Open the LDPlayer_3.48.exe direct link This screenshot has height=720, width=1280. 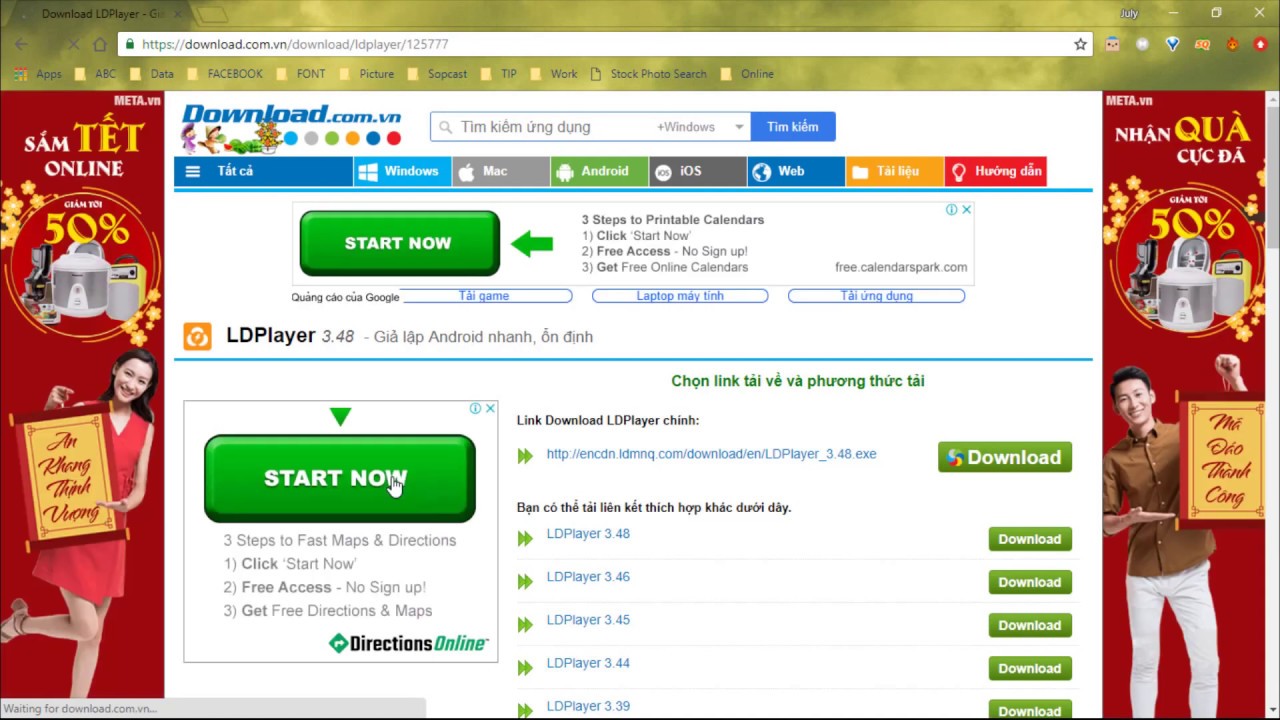(x=711, y=454)
